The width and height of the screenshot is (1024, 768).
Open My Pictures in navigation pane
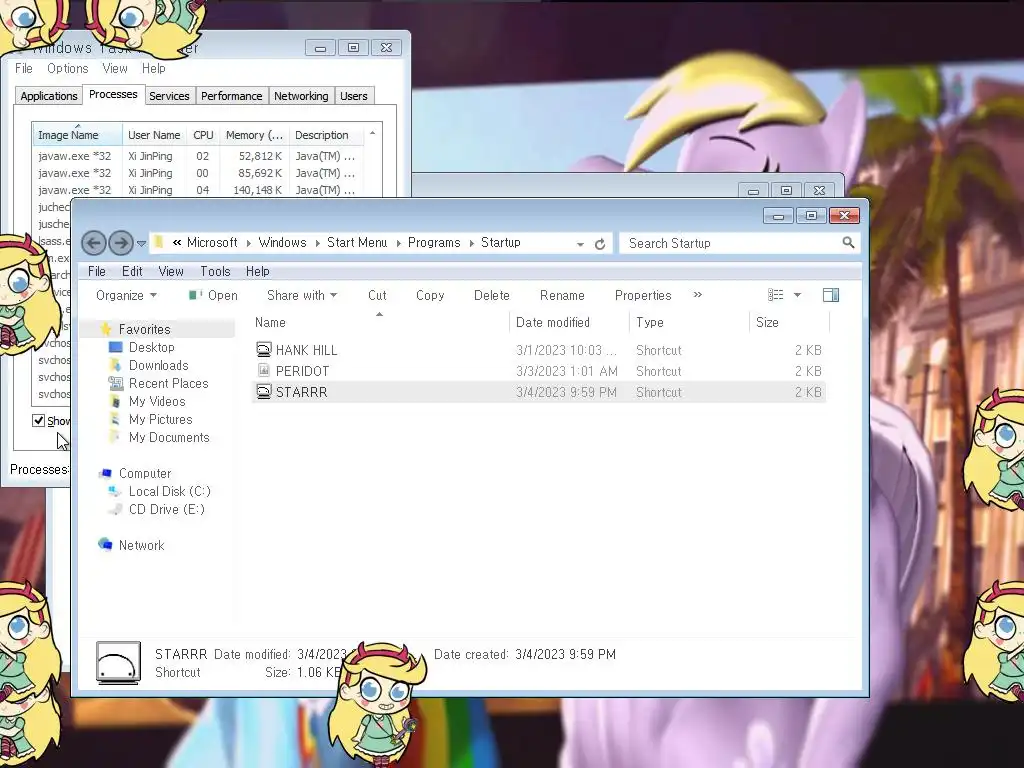coord(161,419)
